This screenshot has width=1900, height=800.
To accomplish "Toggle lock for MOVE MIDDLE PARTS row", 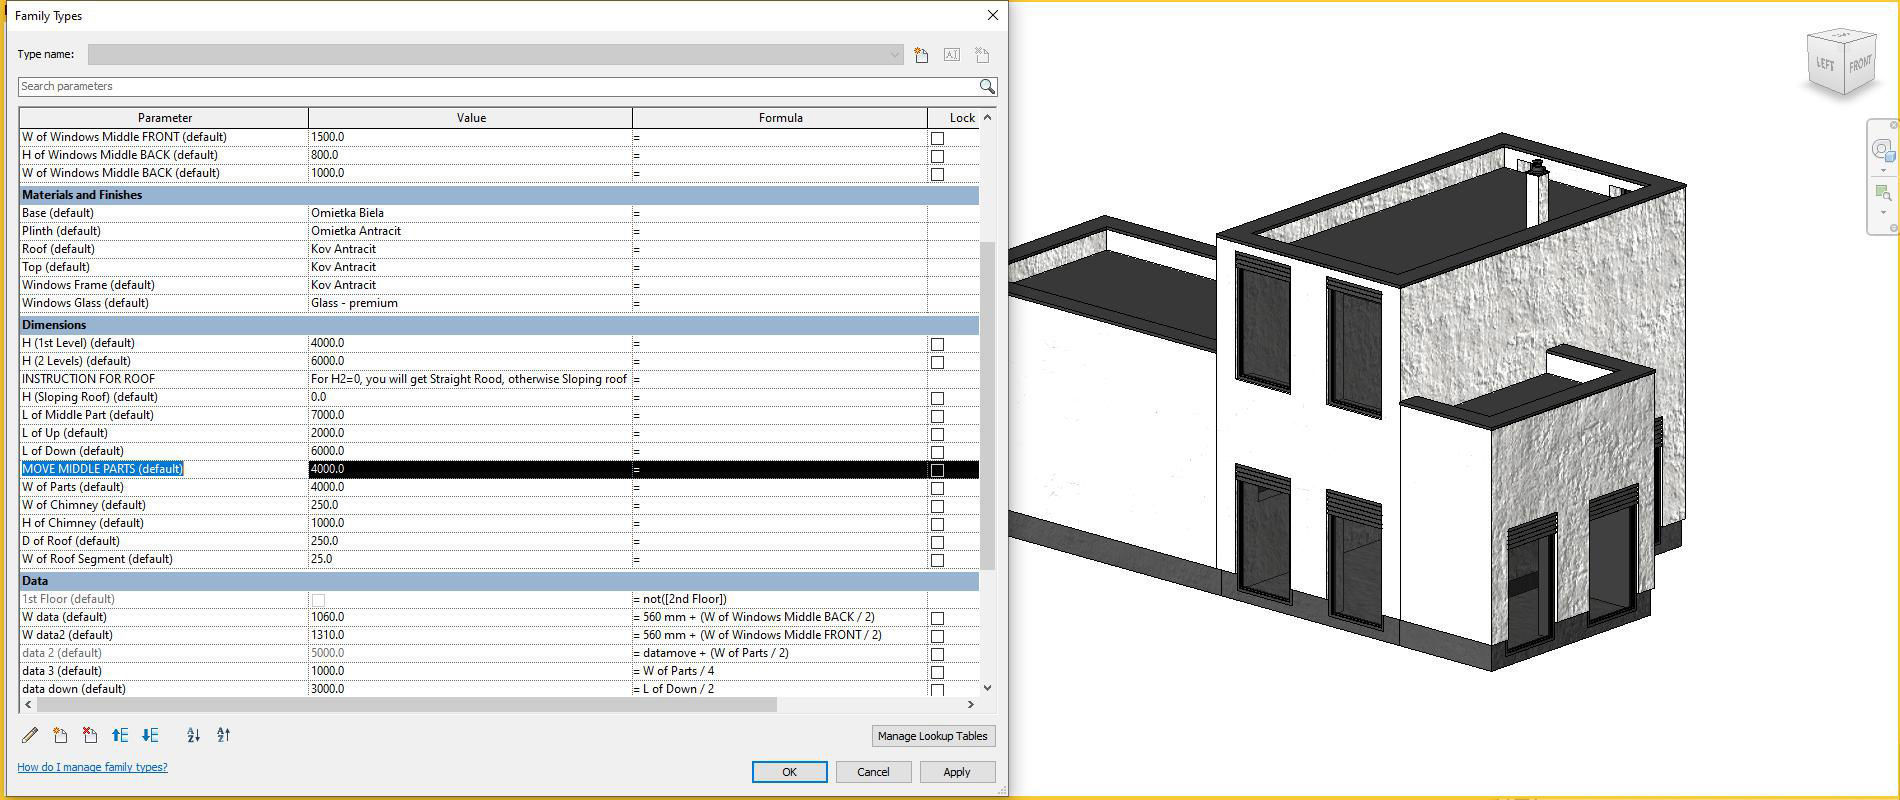I will tap(937, 470).
